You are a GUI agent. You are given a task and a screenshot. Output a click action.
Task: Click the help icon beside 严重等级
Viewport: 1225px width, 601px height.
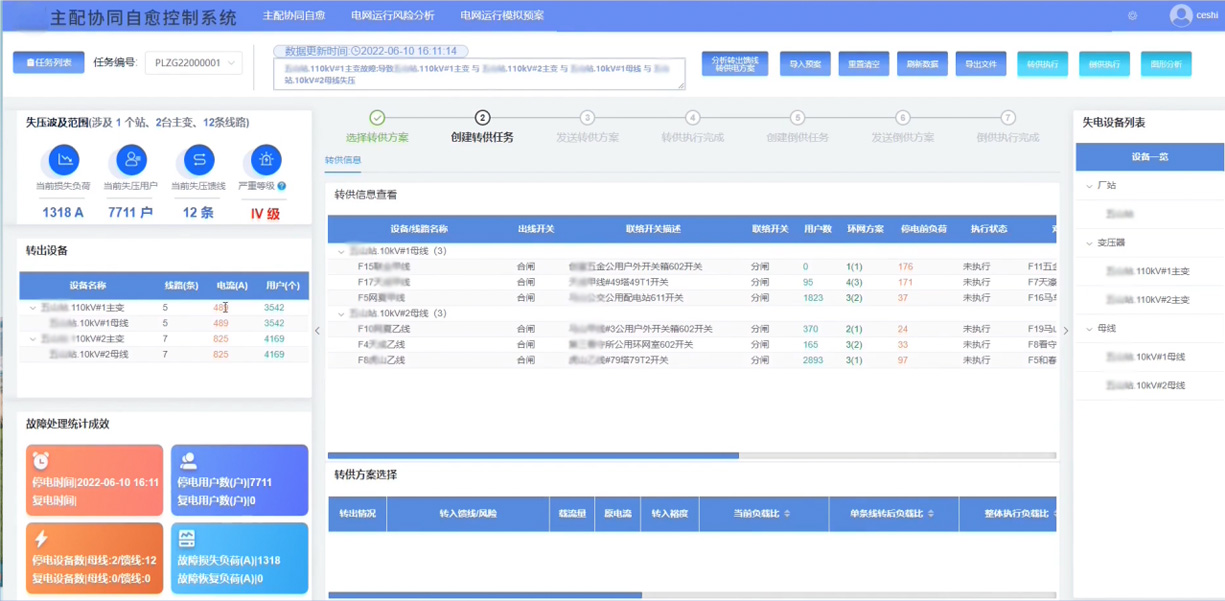282,186
